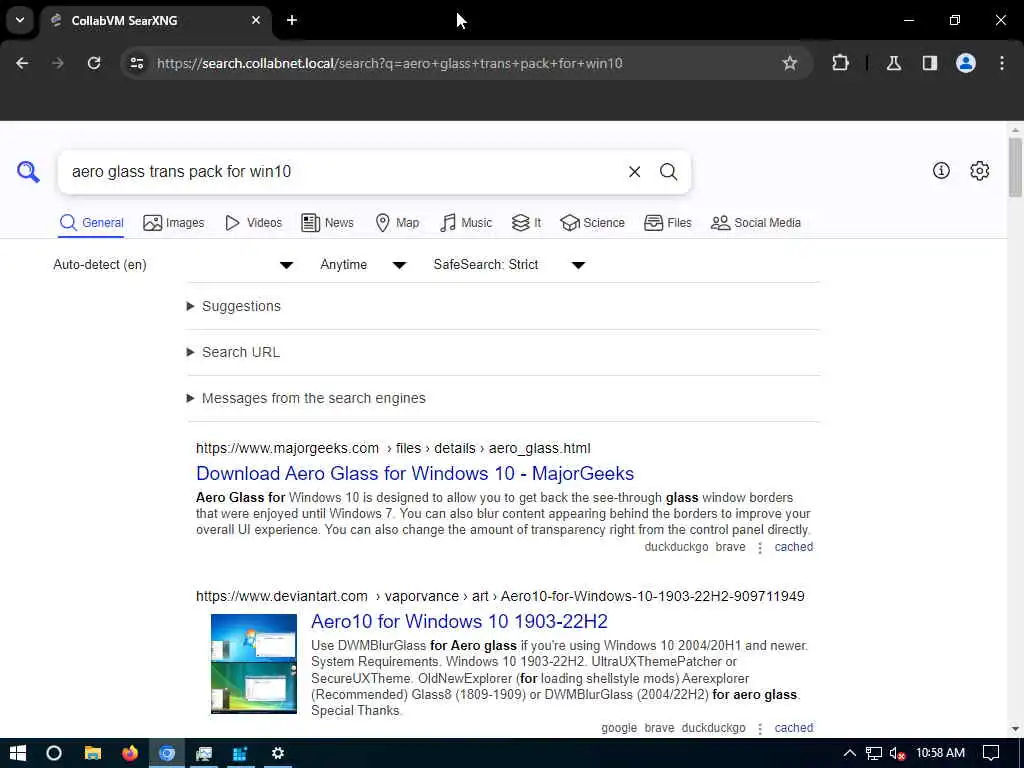1024x768 pixels.
Task: Switch to the Map category tab
Action: [x=397, y=223]
